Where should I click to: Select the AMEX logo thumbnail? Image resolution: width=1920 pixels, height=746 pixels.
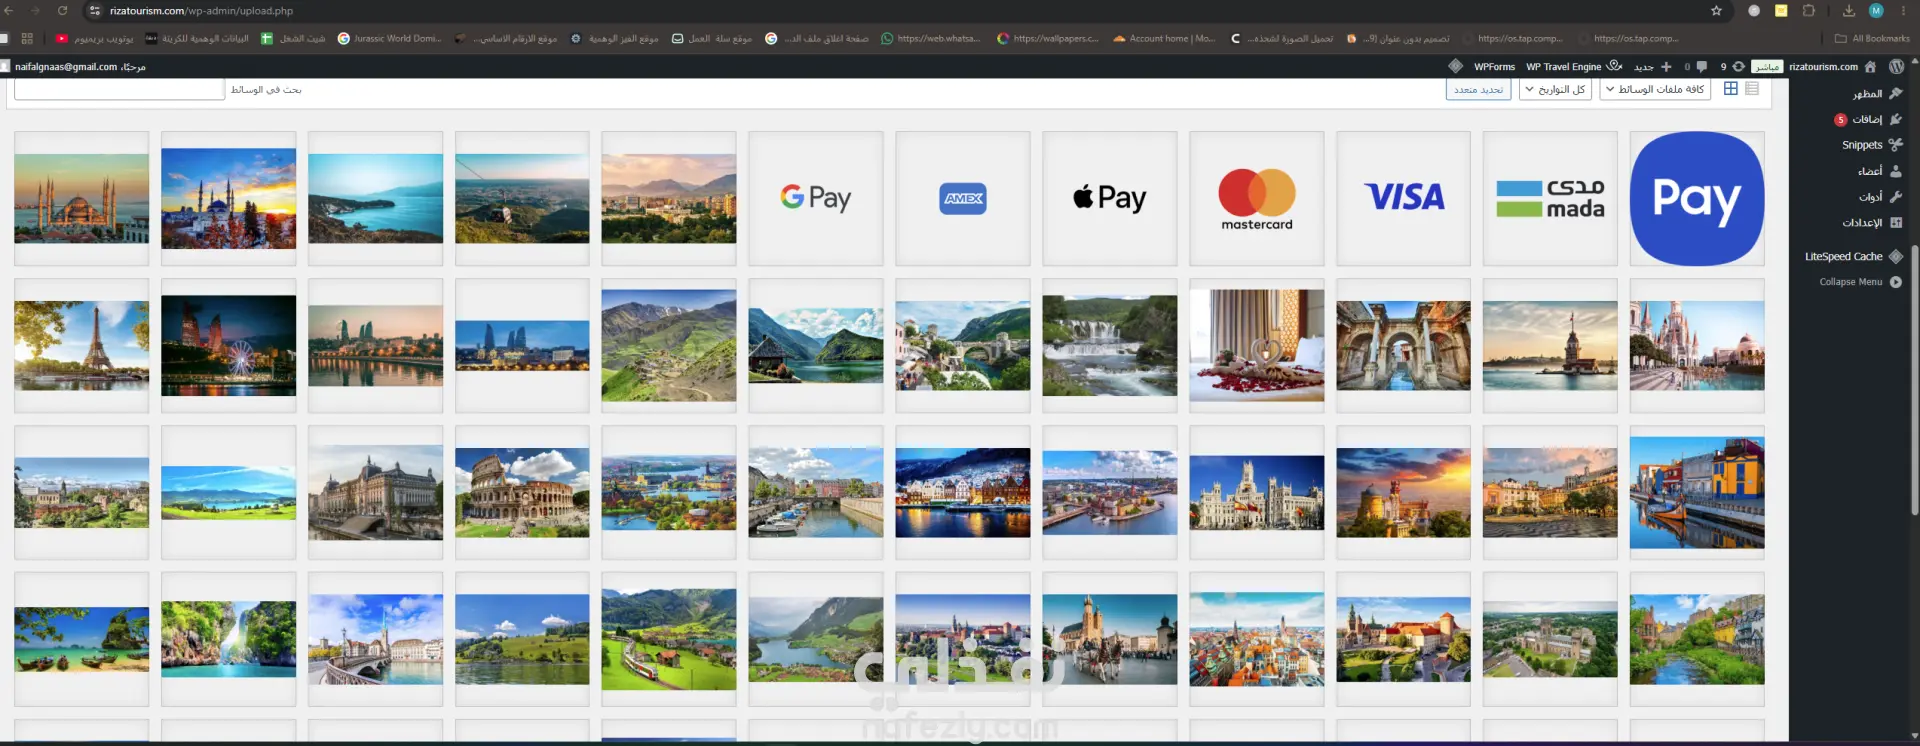tap(963, 198)
